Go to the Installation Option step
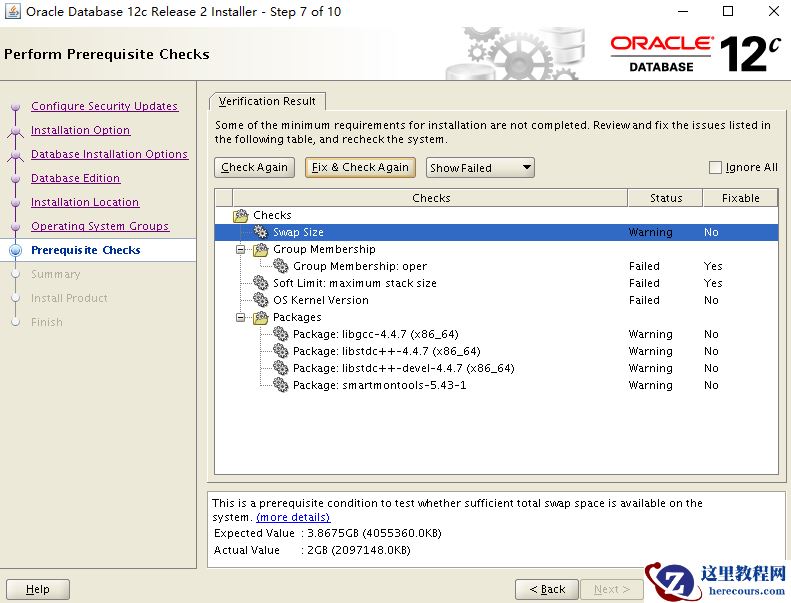 pyautogui.click(x=81, y=130)
